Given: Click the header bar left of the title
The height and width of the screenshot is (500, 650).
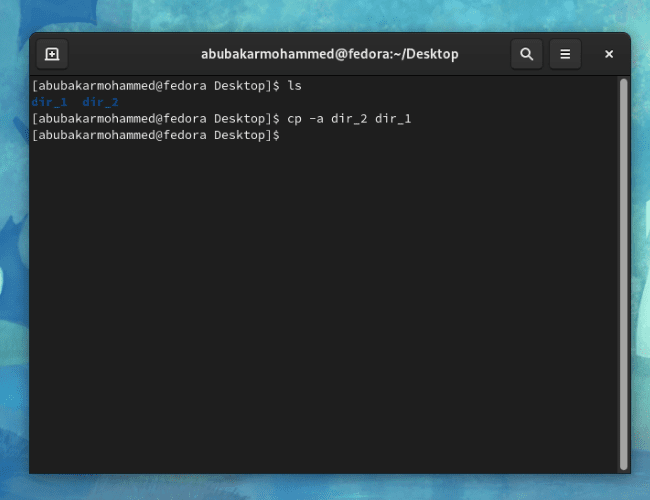Looking at the screenshot, I should (x=130, y=54).
